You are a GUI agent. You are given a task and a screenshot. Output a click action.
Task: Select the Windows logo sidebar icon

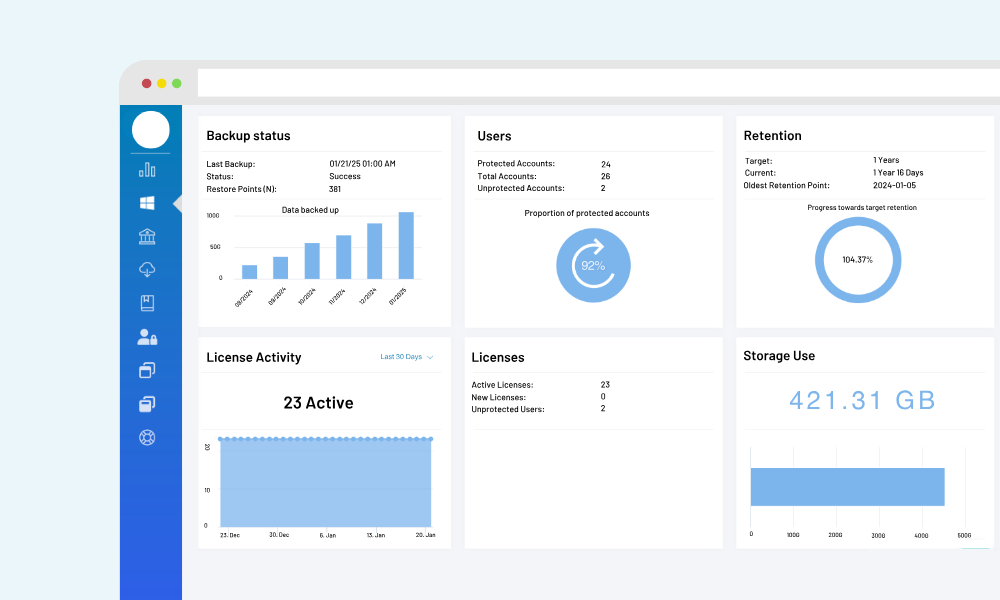147,203
